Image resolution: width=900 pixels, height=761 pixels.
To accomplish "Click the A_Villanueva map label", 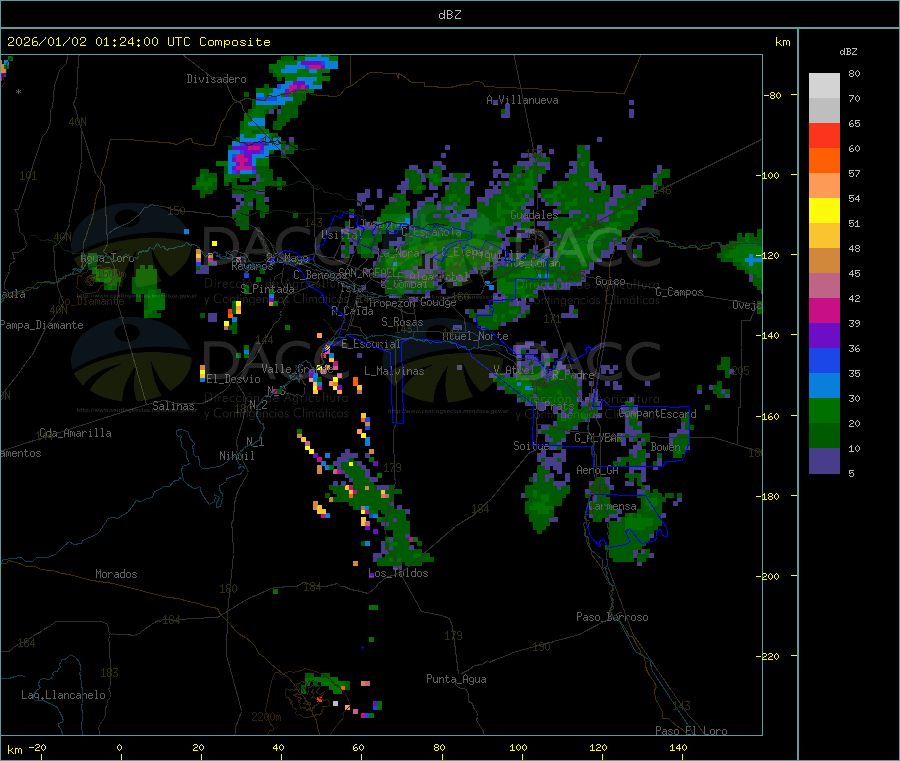I will click(522, 100).
